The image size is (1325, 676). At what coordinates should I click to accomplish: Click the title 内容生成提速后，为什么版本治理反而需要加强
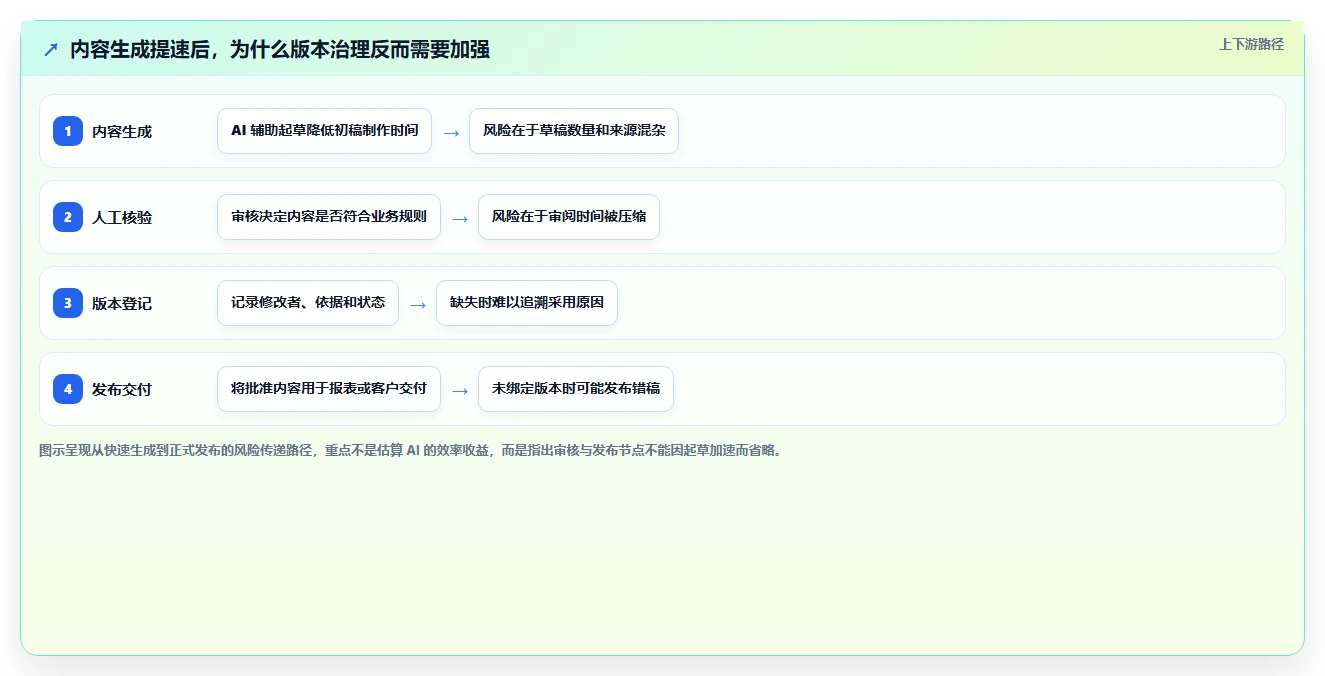(x=280, y=49)
